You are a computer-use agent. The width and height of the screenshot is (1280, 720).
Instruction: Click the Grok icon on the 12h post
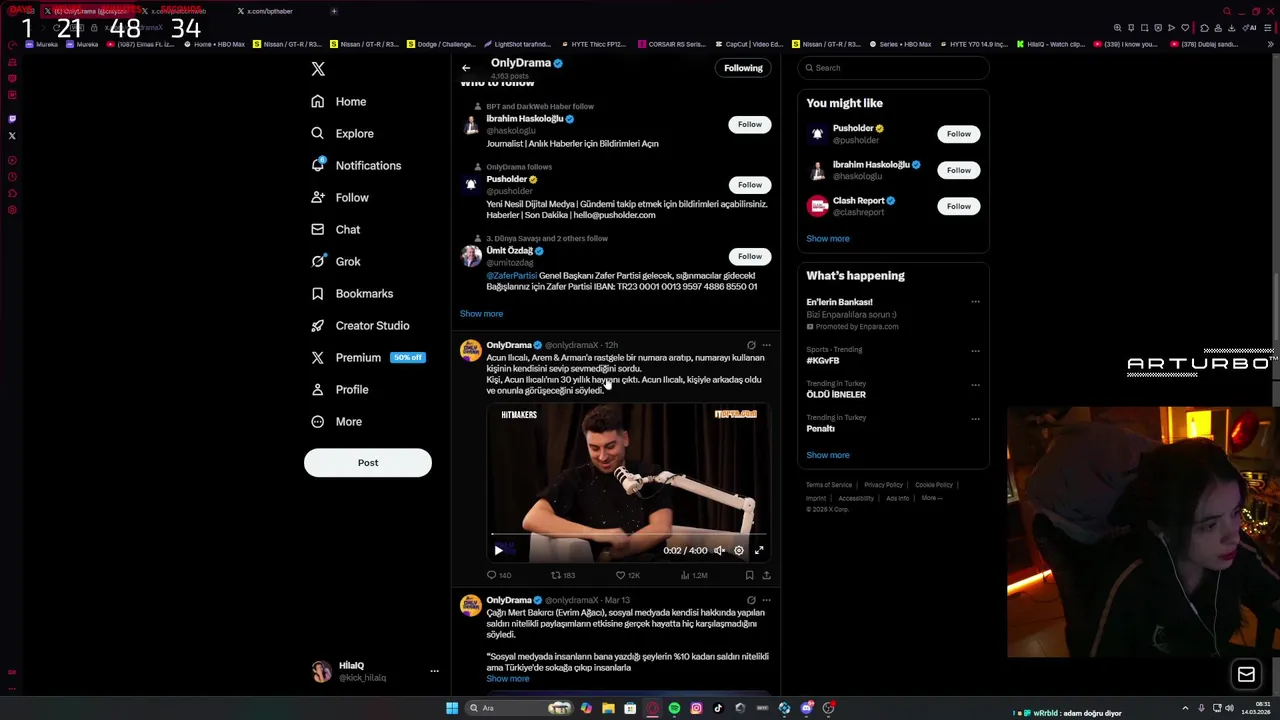click(x=751, y=346)
